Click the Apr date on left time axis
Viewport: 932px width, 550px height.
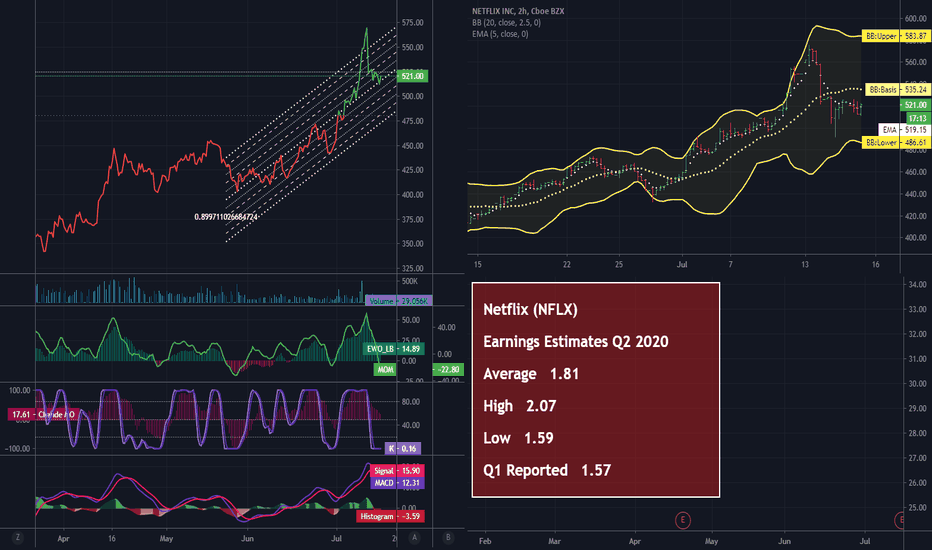point(63,539)
